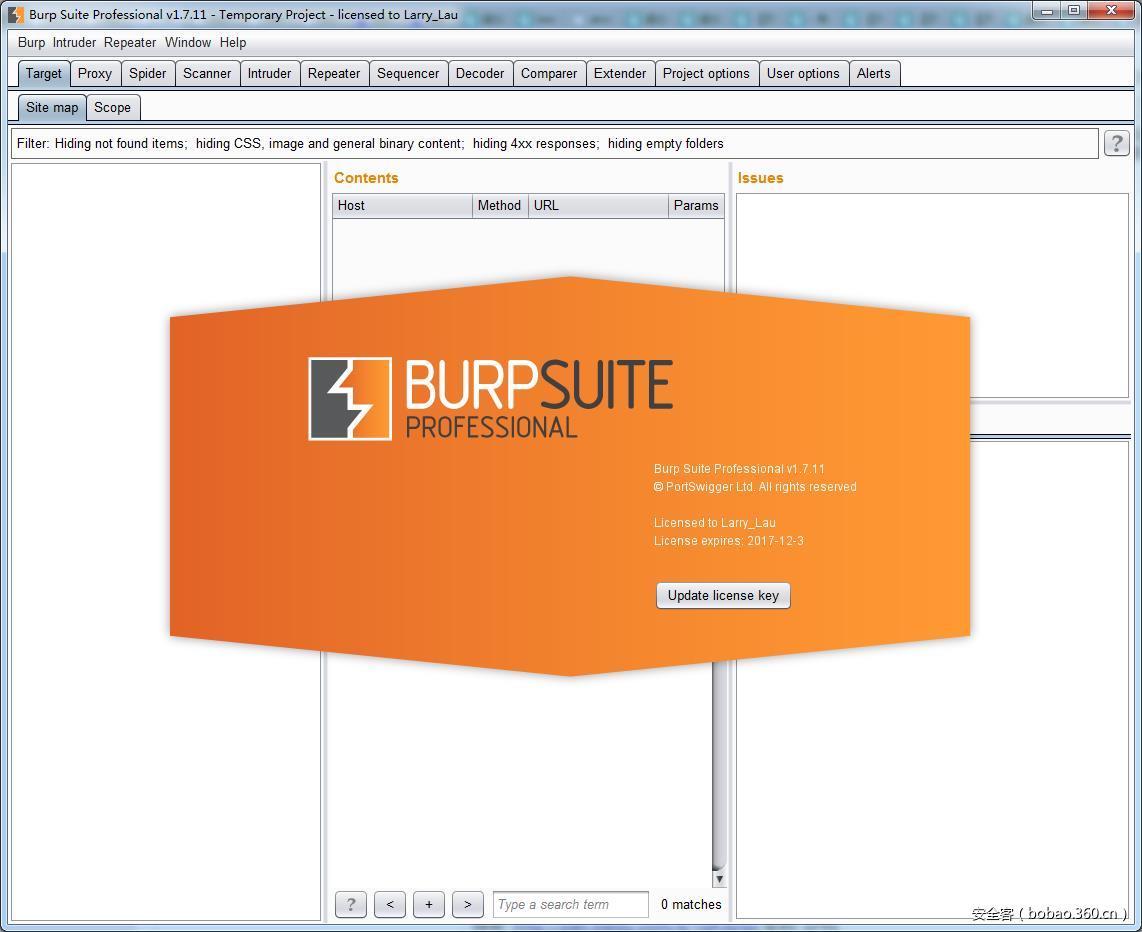Click Burp Suite title bar icon
The height and width of the screenshot is (932, 1142).
click(15, 15)
